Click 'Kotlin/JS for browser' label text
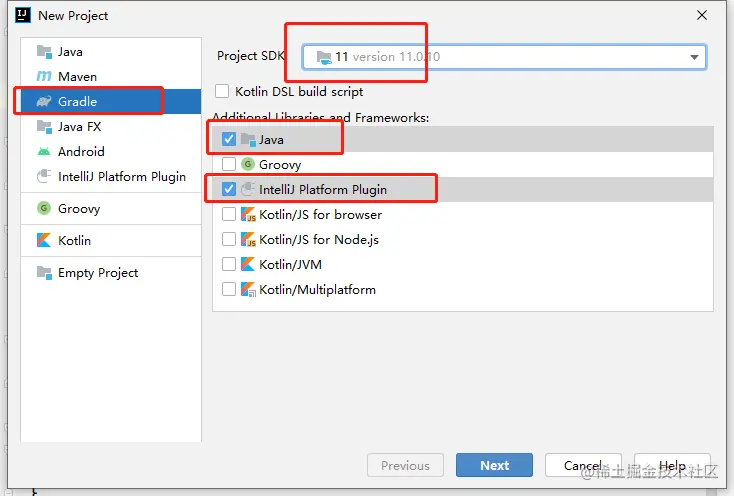This screenshot has height=496, width=734. point(321,214)
